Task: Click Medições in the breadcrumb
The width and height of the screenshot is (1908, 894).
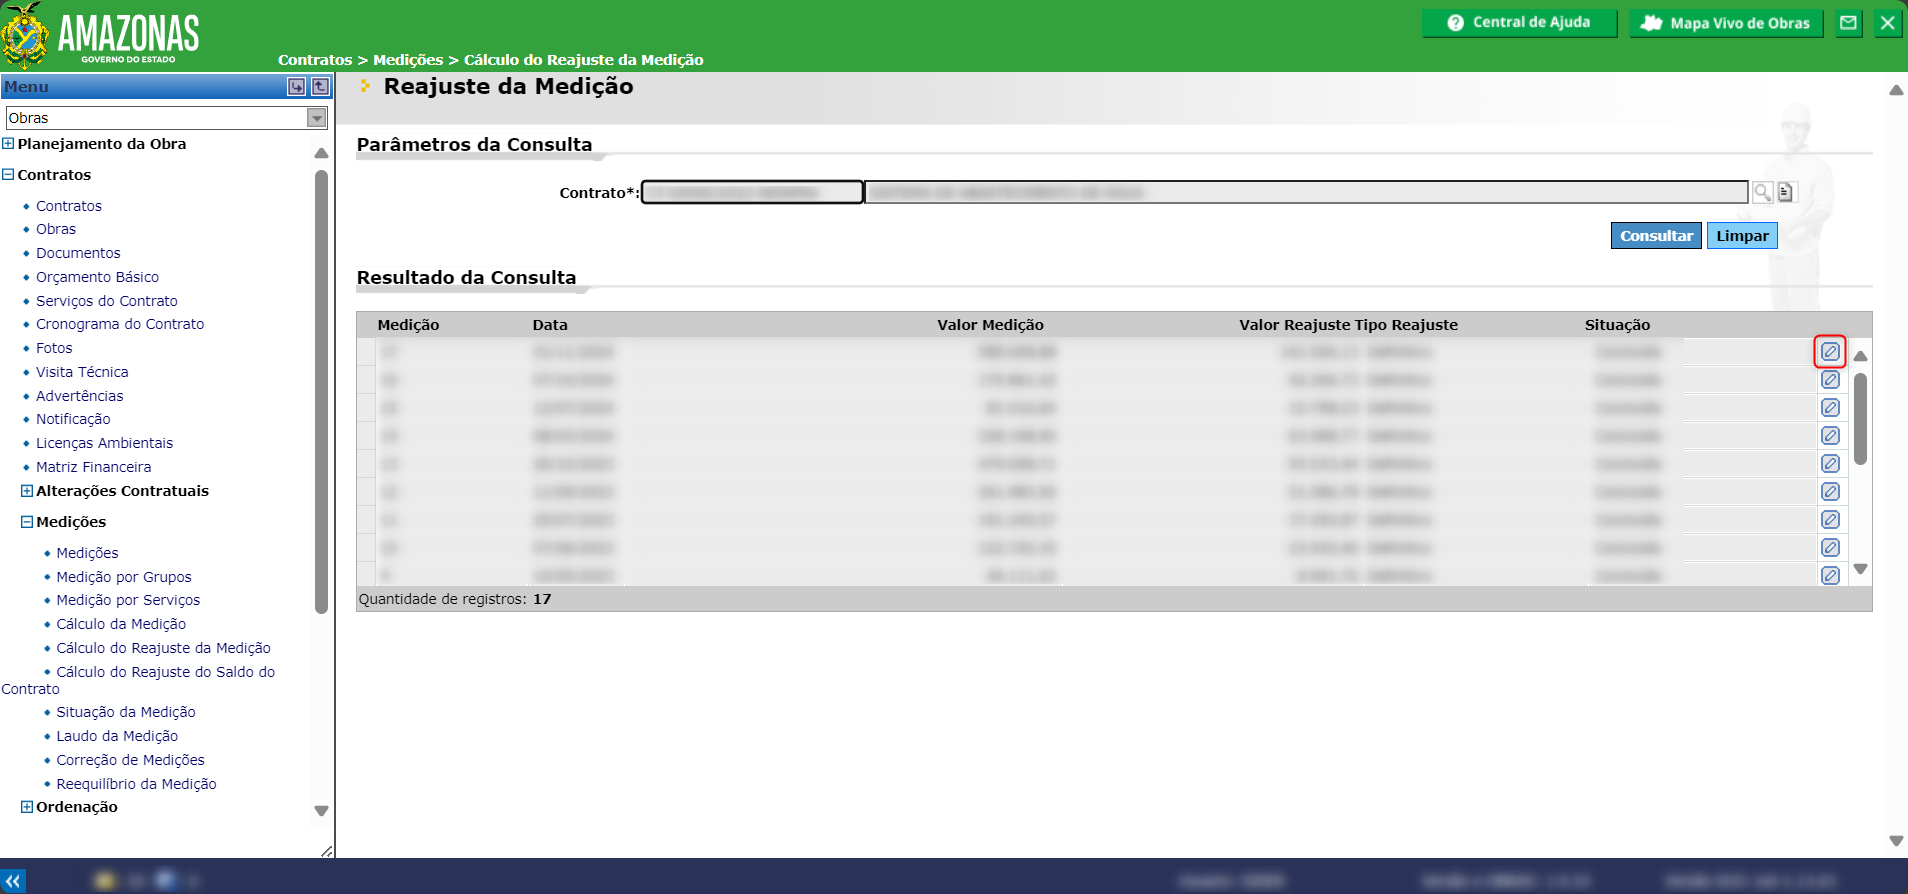Action: tap(408, 60)
